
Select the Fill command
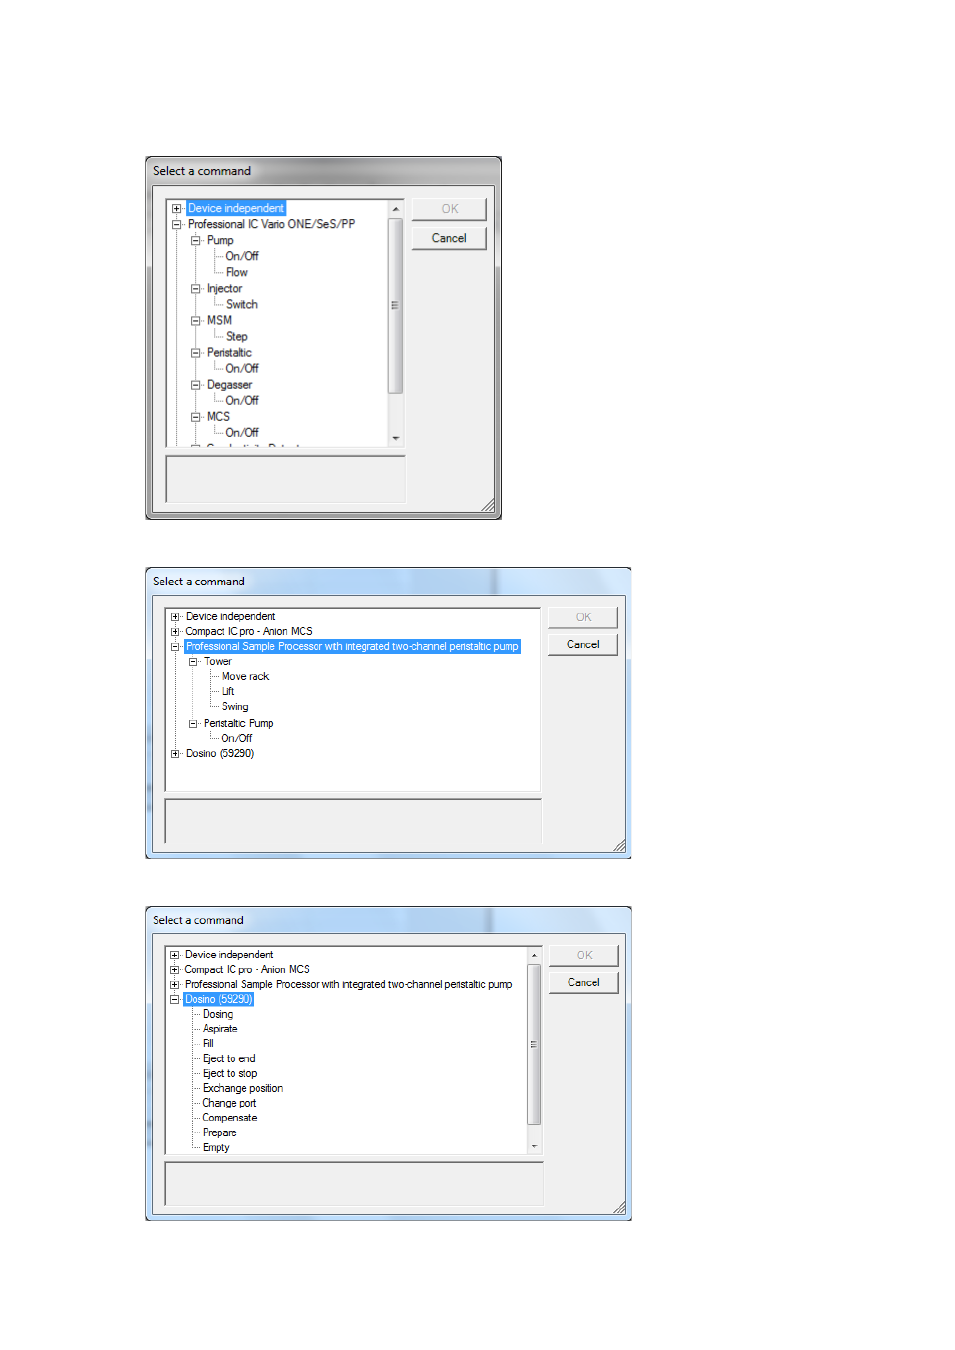[208, 1044]
